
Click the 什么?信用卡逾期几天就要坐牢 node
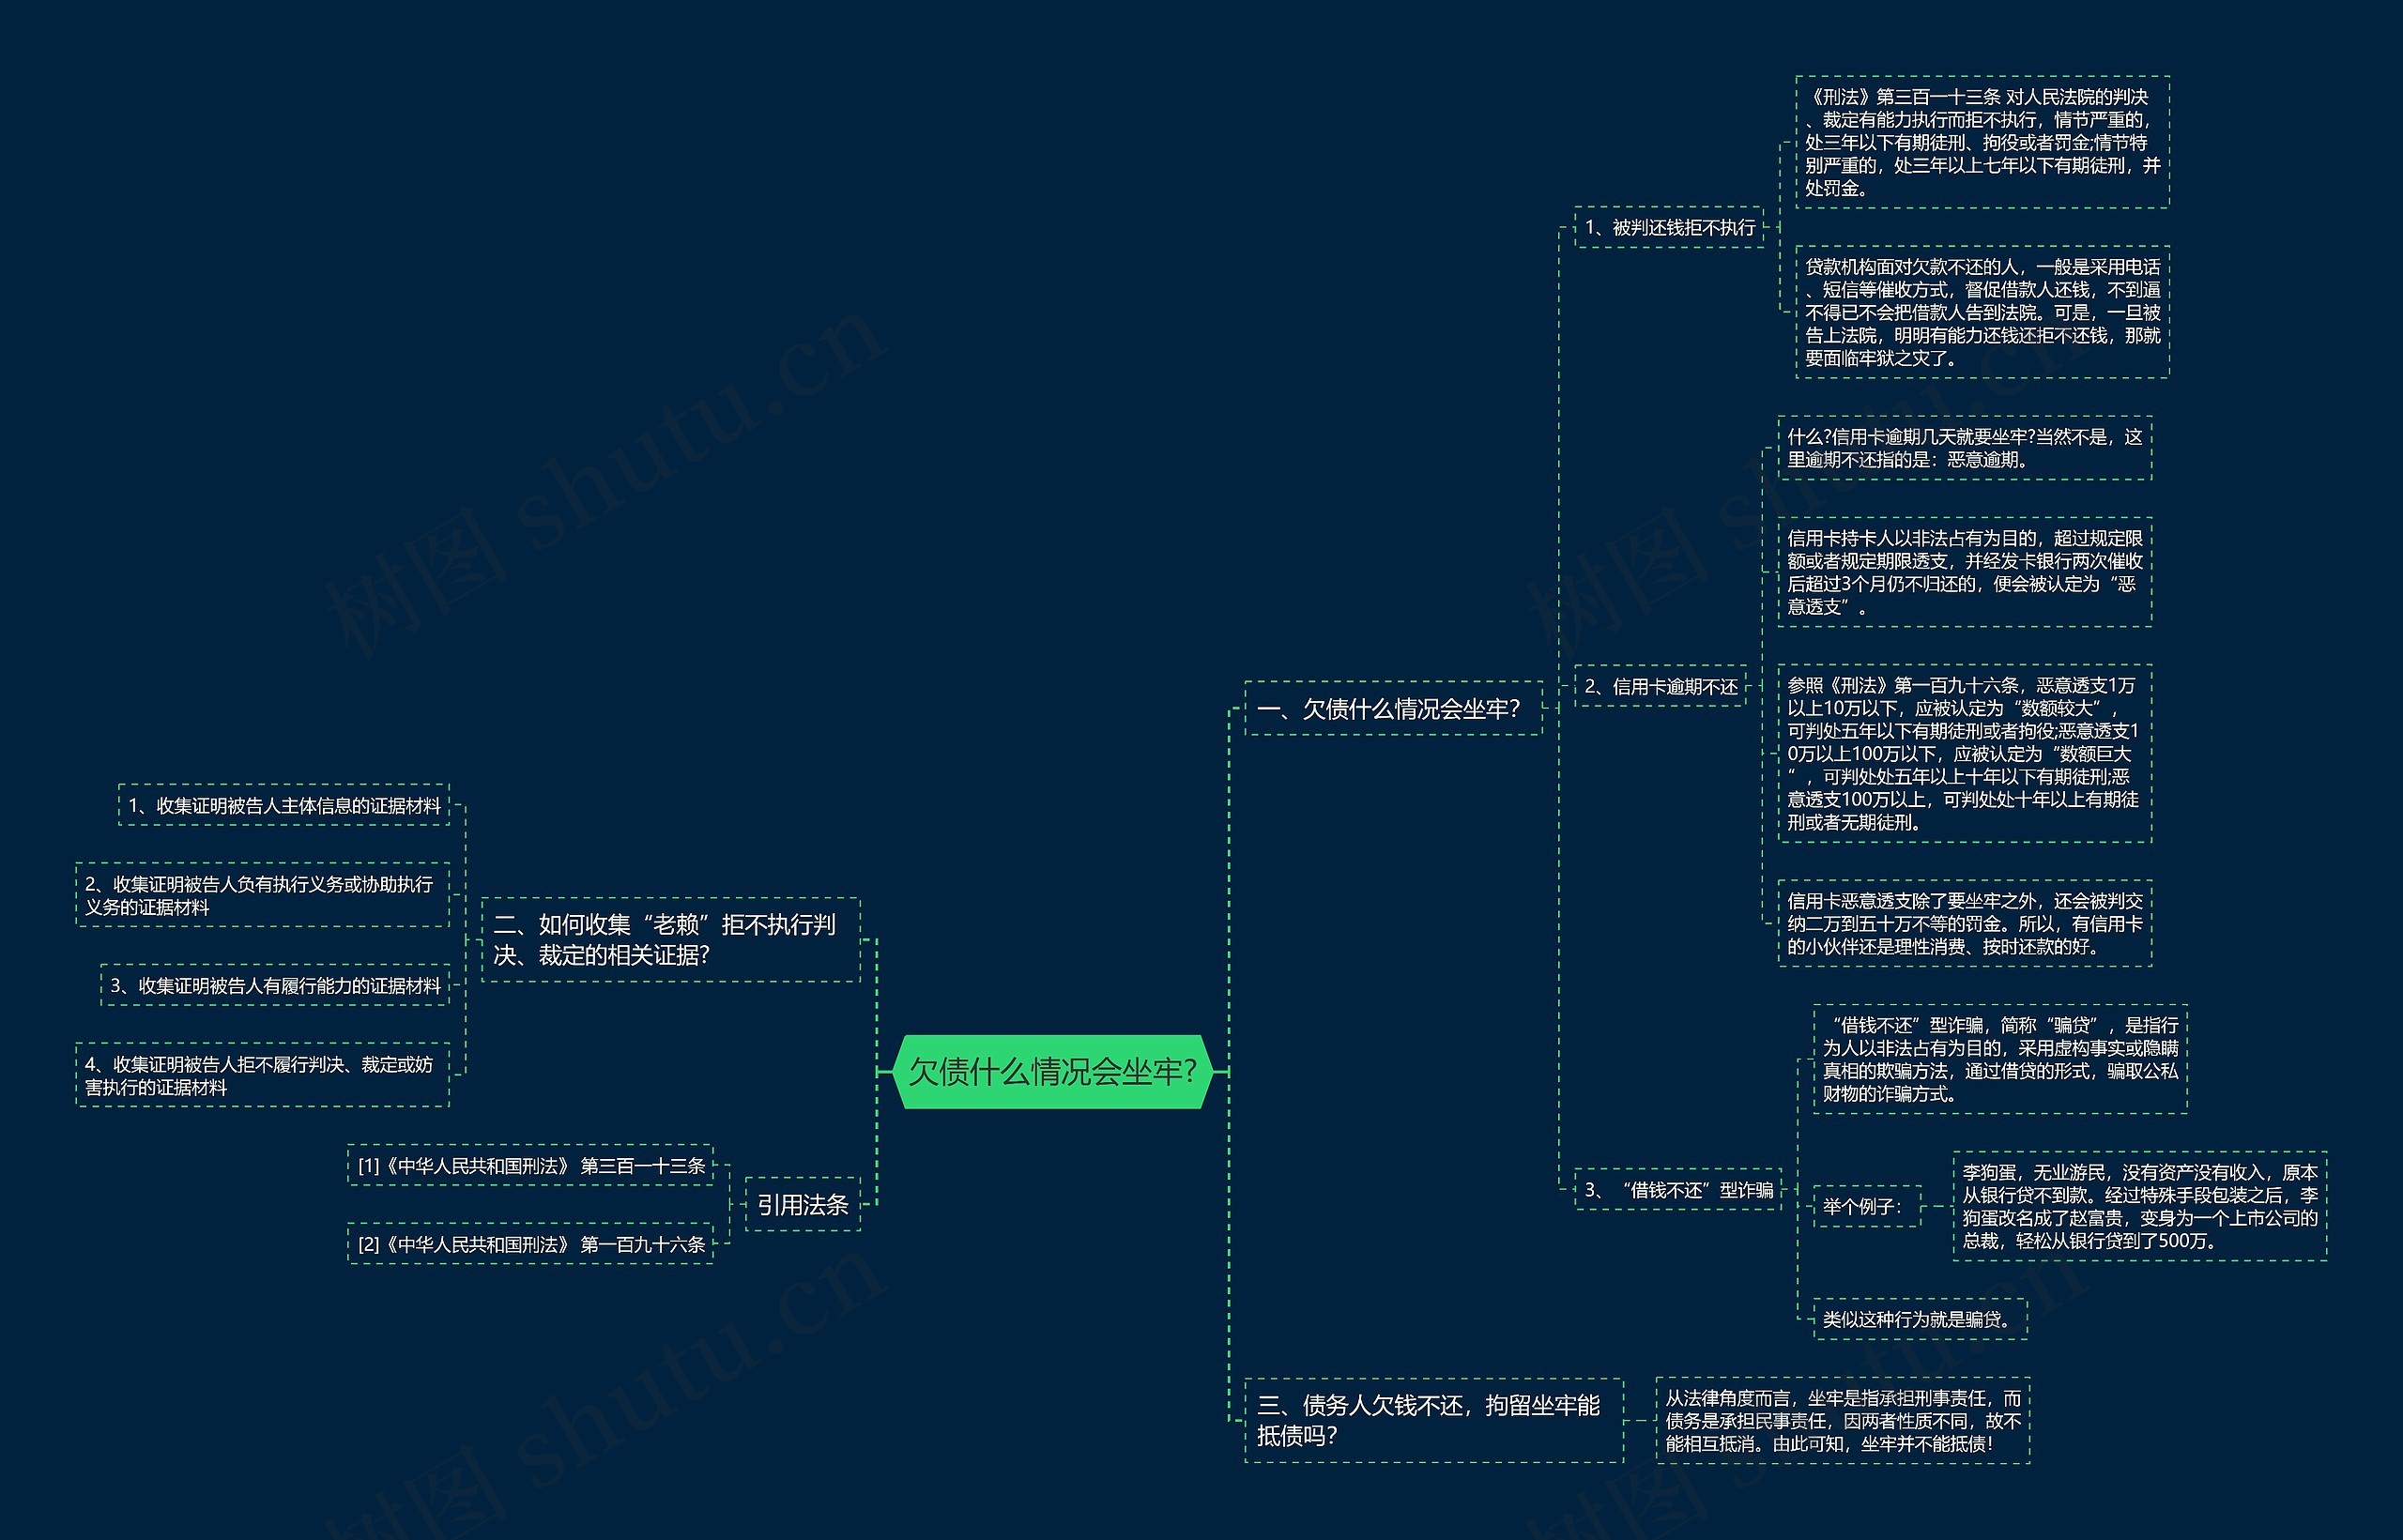(1964, 448)
